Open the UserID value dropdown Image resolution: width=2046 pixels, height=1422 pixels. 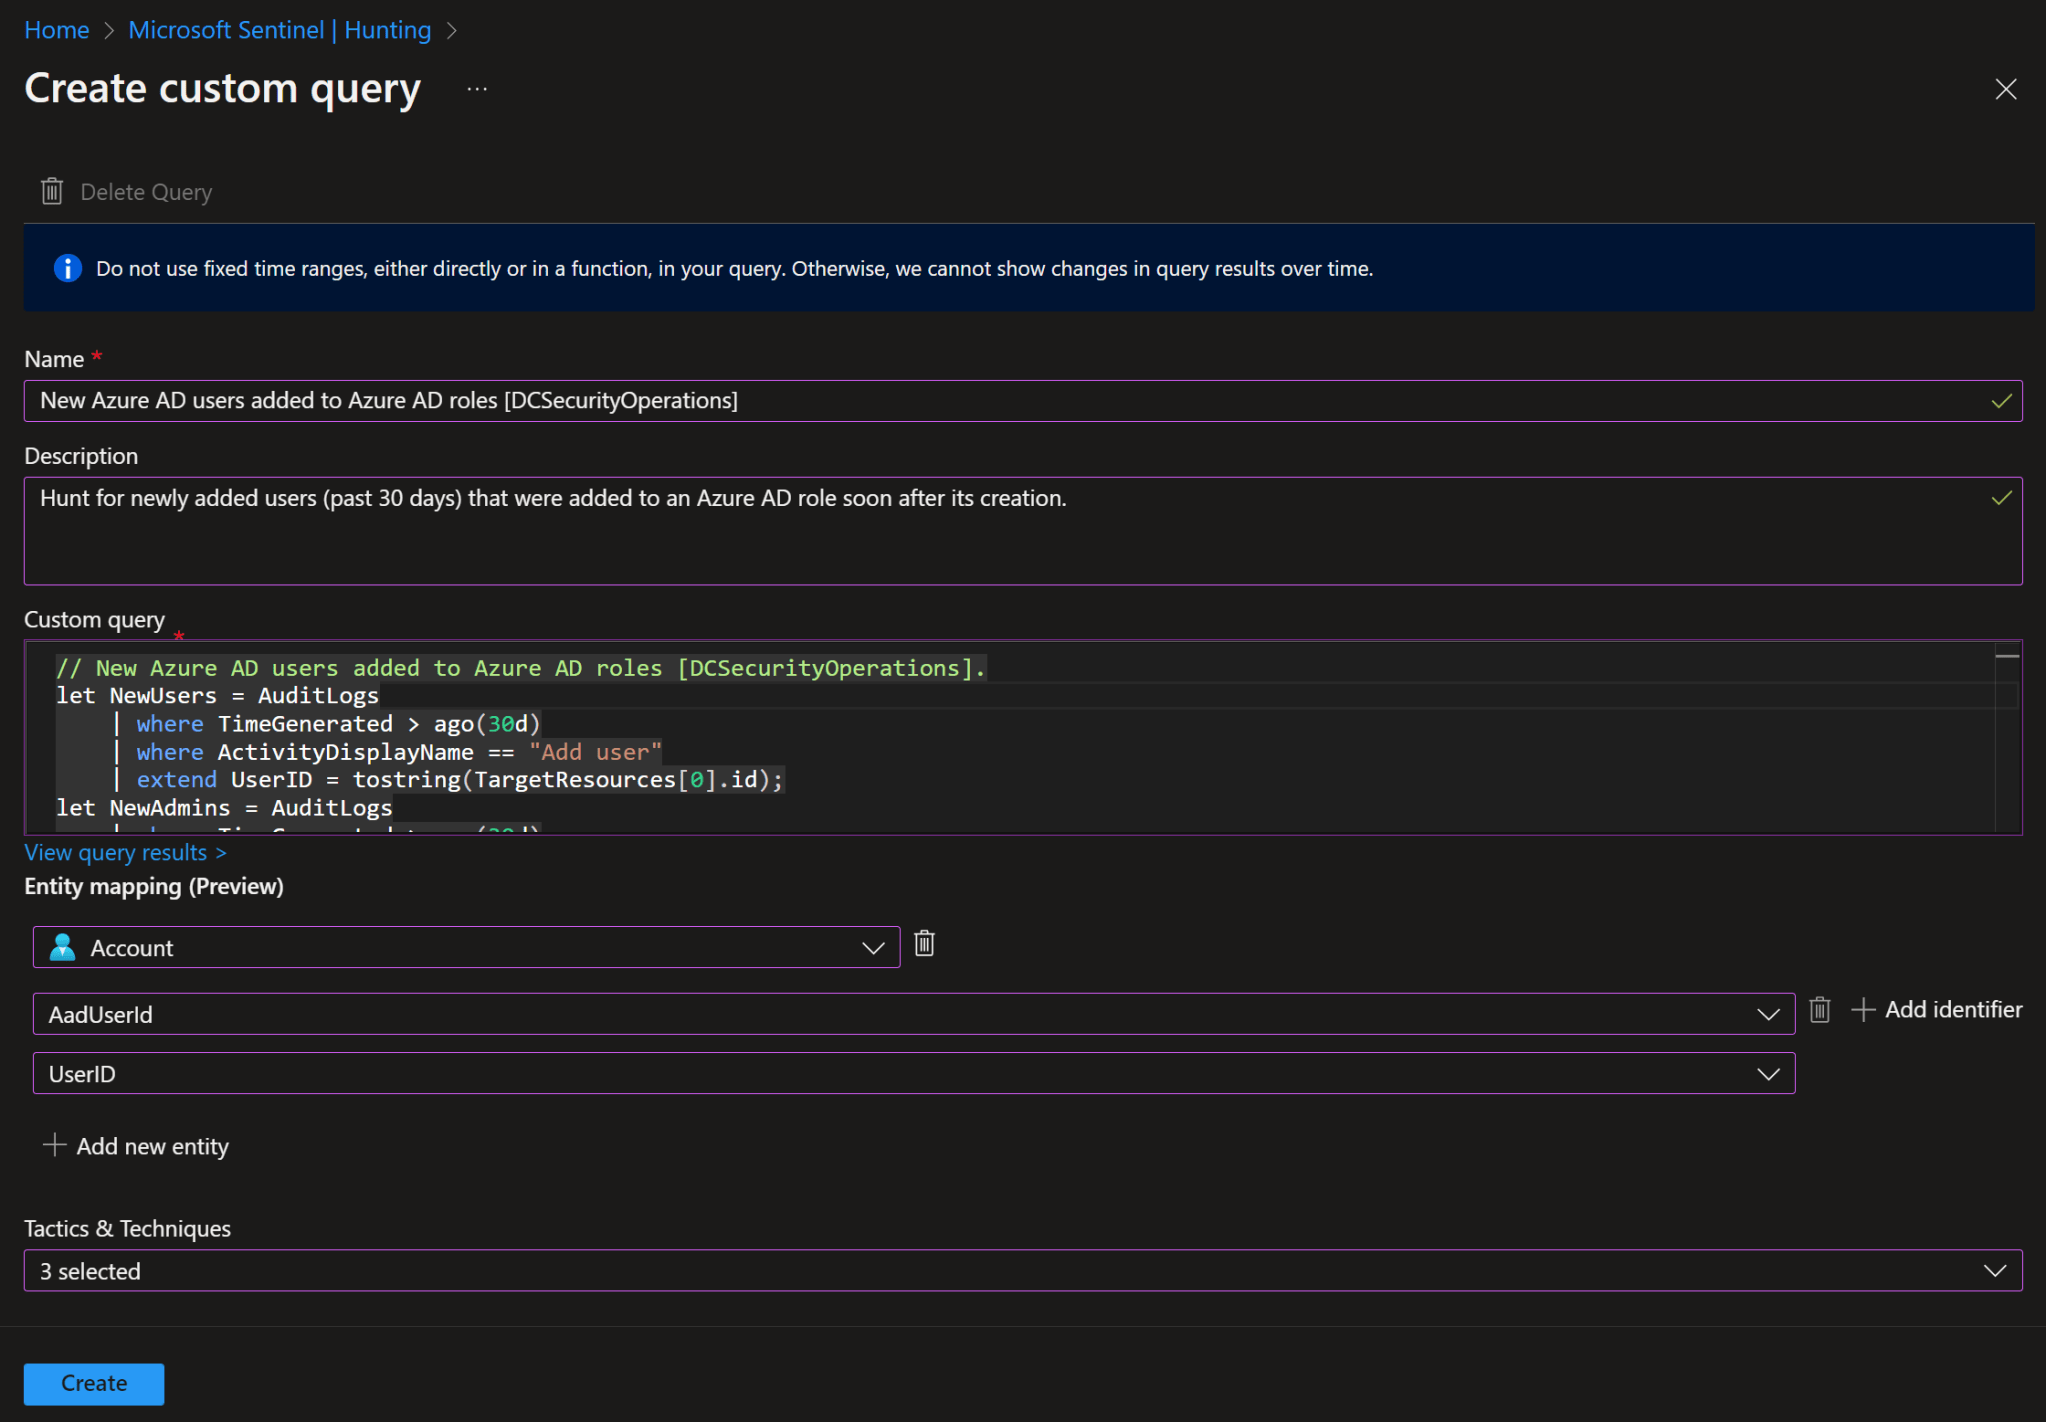click(1768, 1073)
